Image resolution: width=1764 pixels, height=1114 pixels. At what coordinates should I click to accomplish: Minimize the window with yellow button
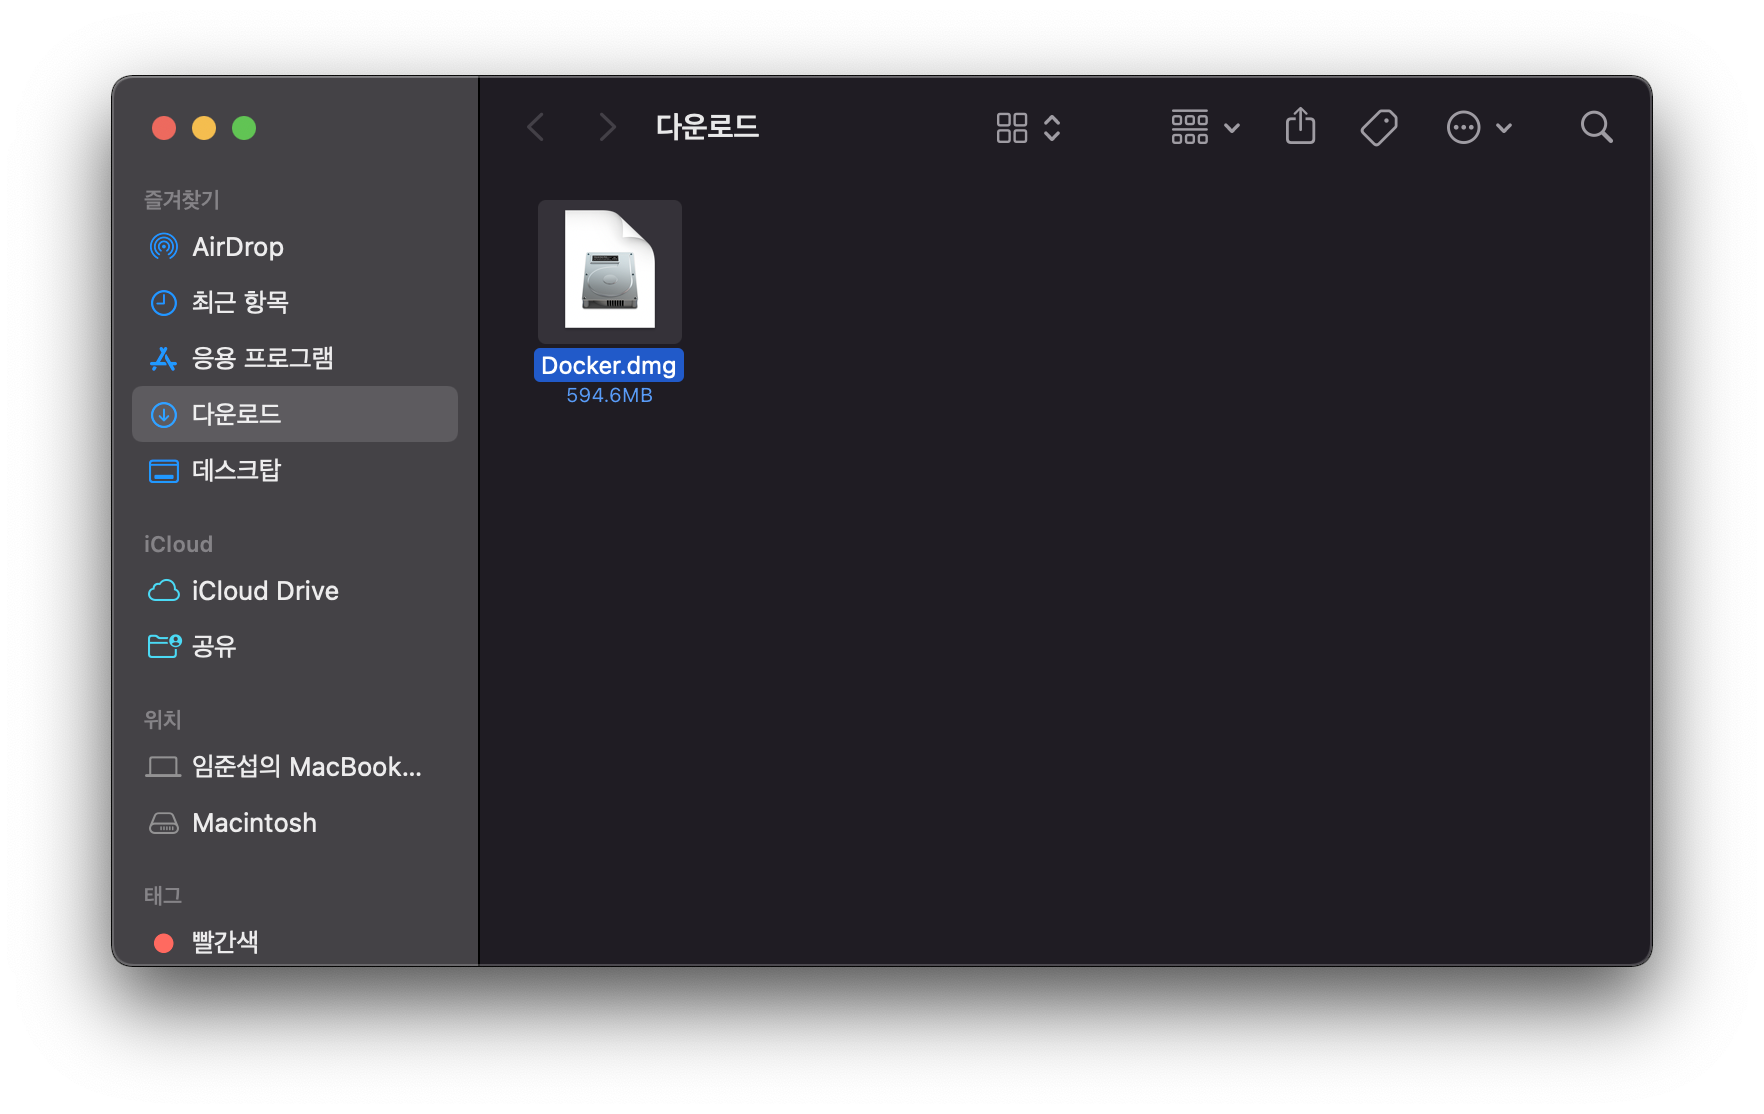(x=204, y=128)
